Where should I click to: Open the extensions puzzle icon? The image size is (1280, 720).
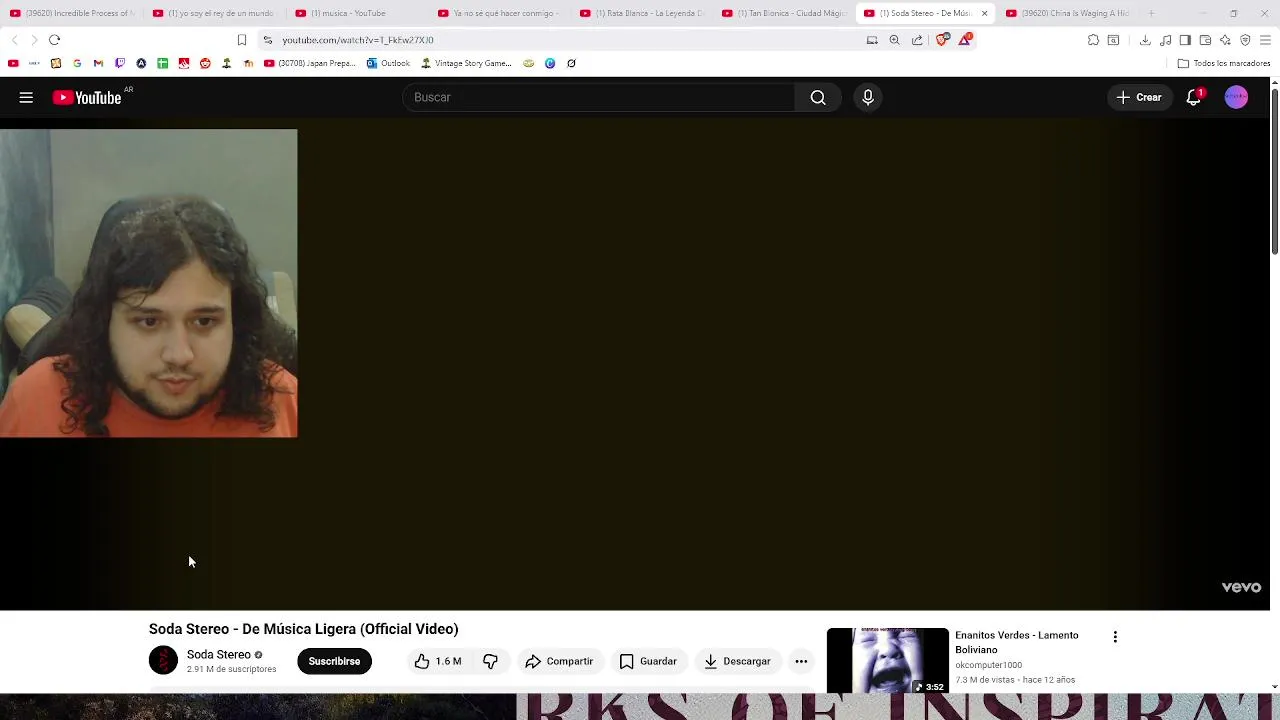coord(1093,40)
